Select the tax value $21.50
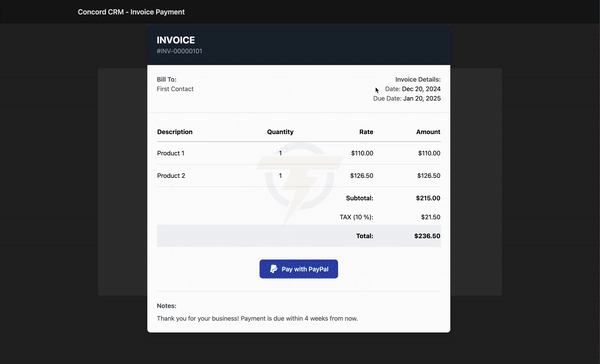Screen dimensions: 600x364 pyautogui.click(x=430, y=217)
